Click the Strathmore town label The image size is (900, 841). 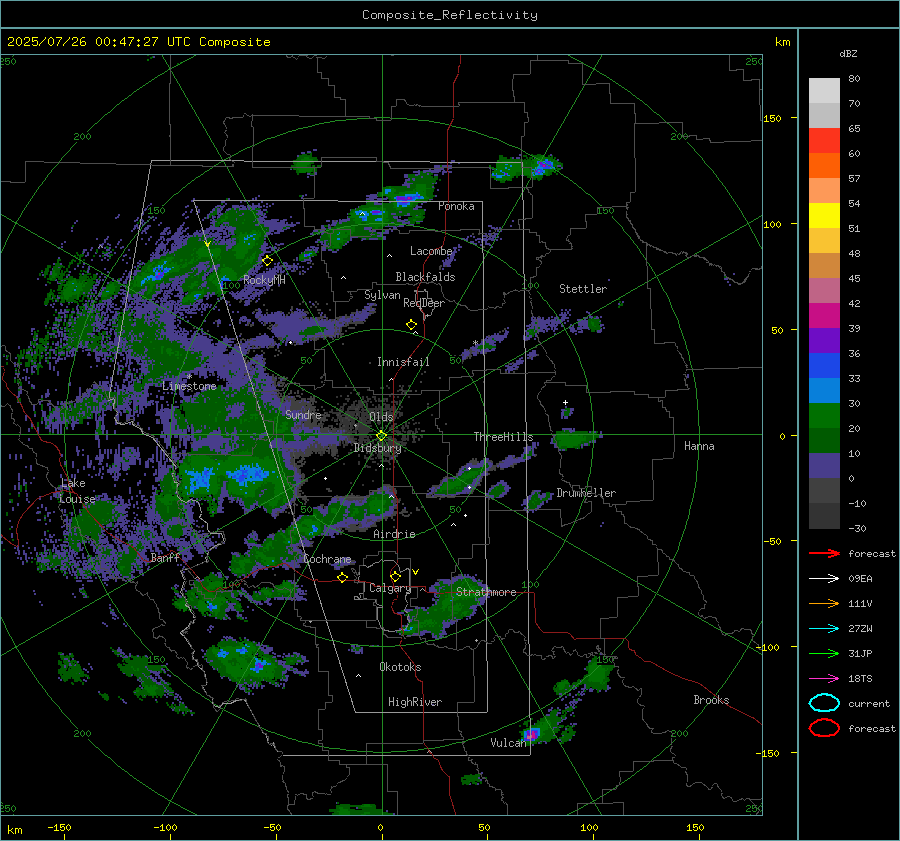[x=486, y=592]
